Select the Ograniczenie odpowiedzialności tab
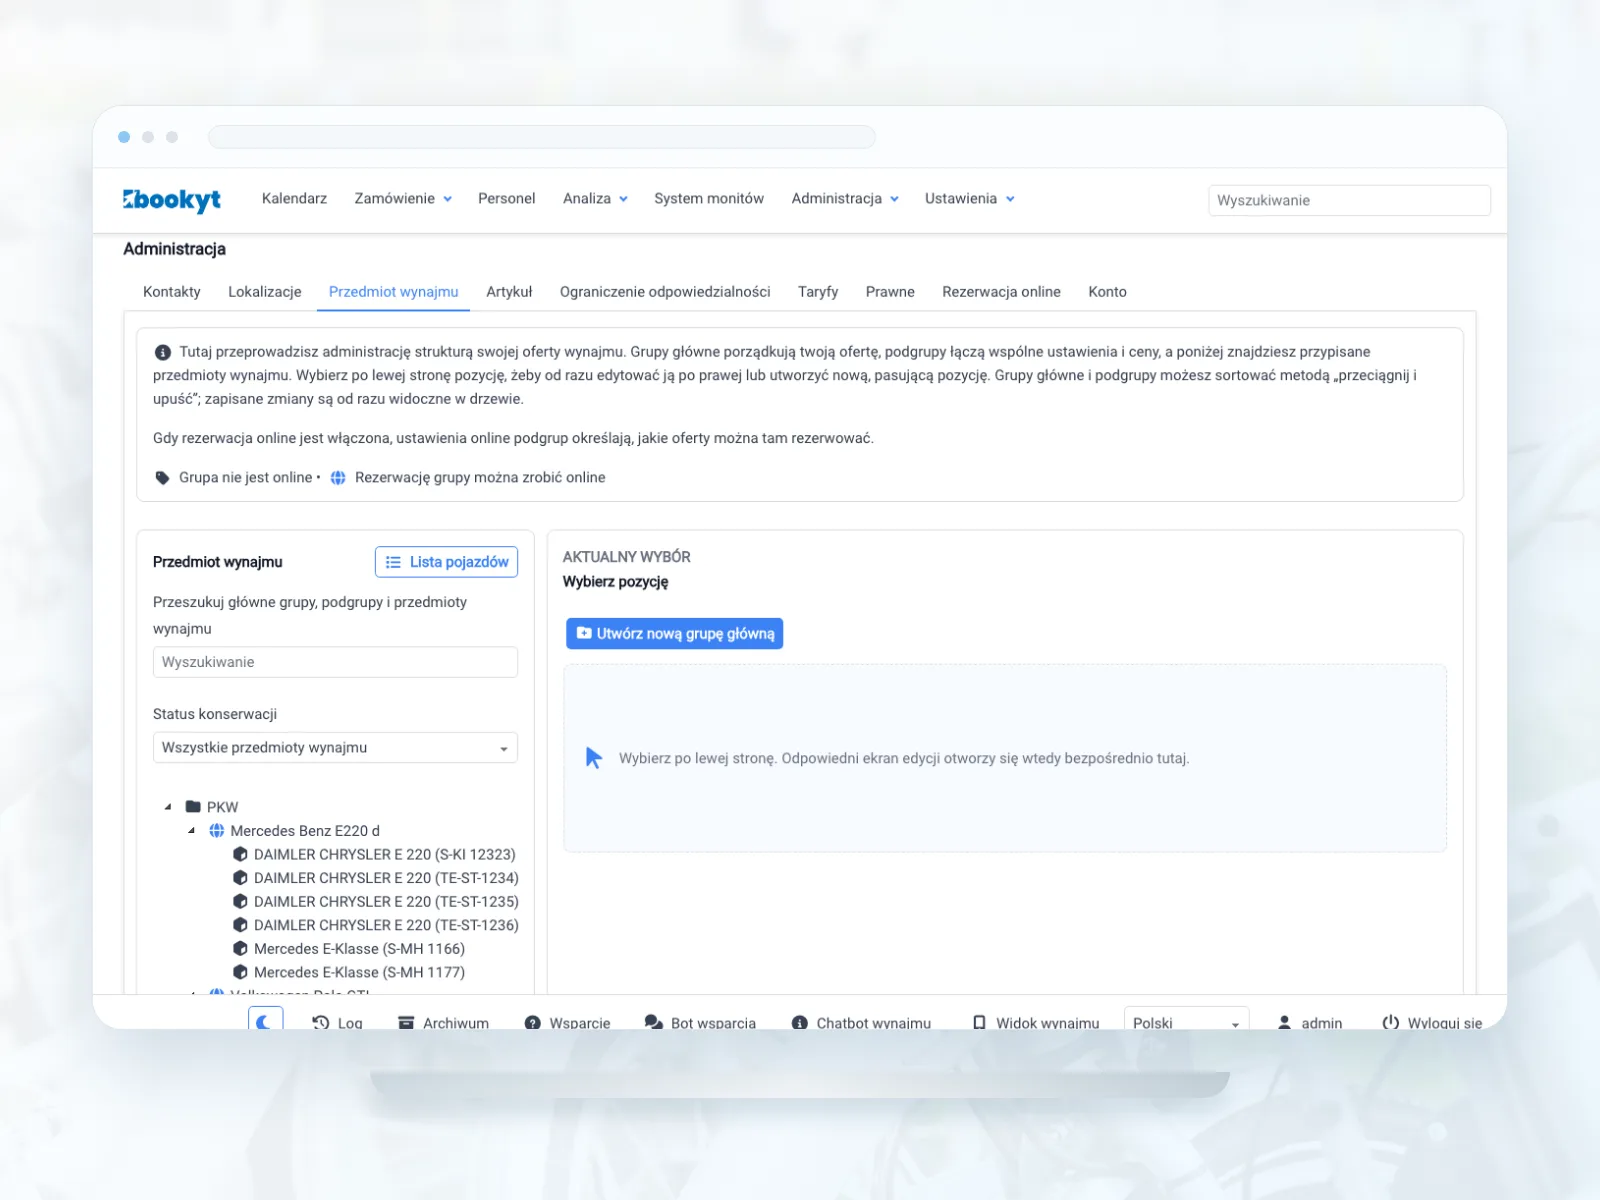Viewport: 1600px width, 1200px height. [665, 292]
